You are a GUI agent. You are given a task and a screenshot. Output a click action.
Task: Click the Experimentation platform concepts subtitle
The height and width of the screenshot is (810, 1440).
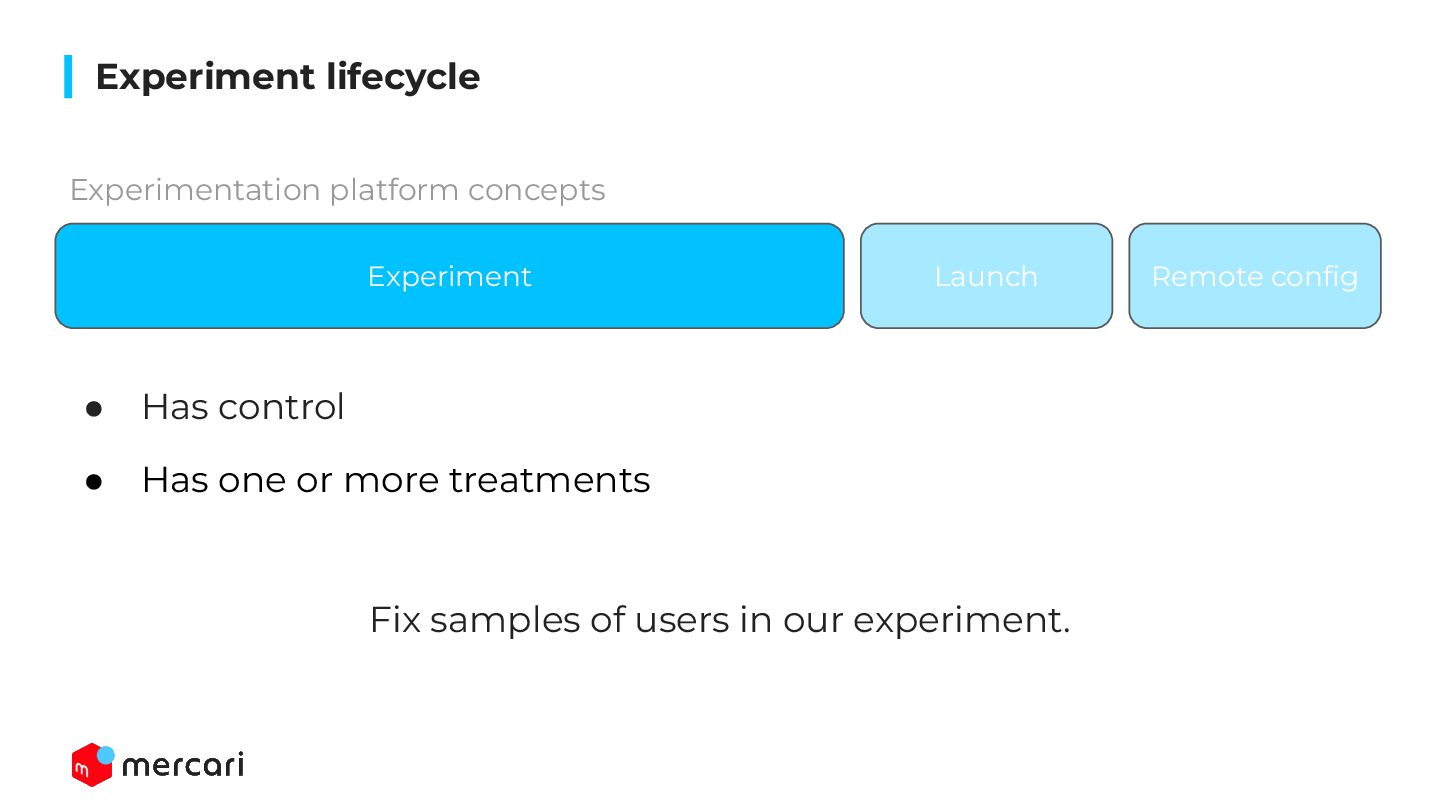pos(338,190)
